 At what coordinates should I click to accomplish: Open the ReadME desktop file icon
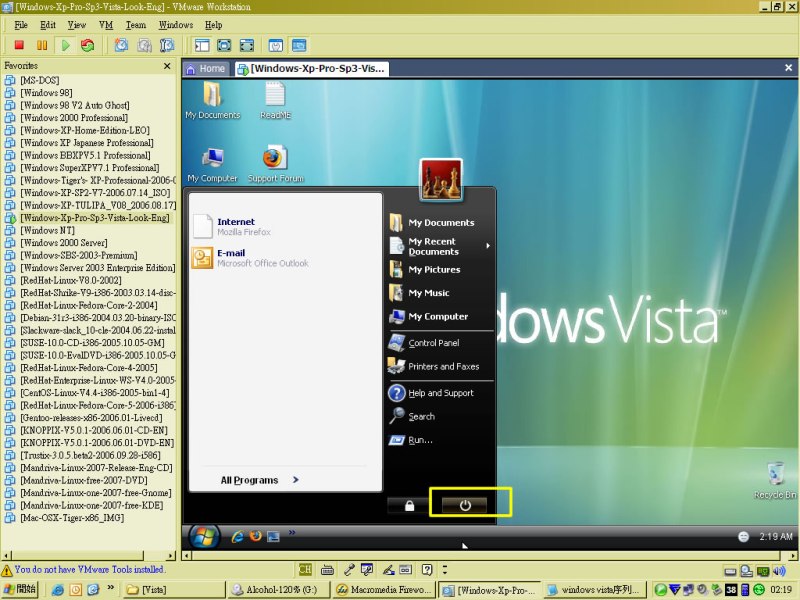pyautogui.click(x=276, y=101)
